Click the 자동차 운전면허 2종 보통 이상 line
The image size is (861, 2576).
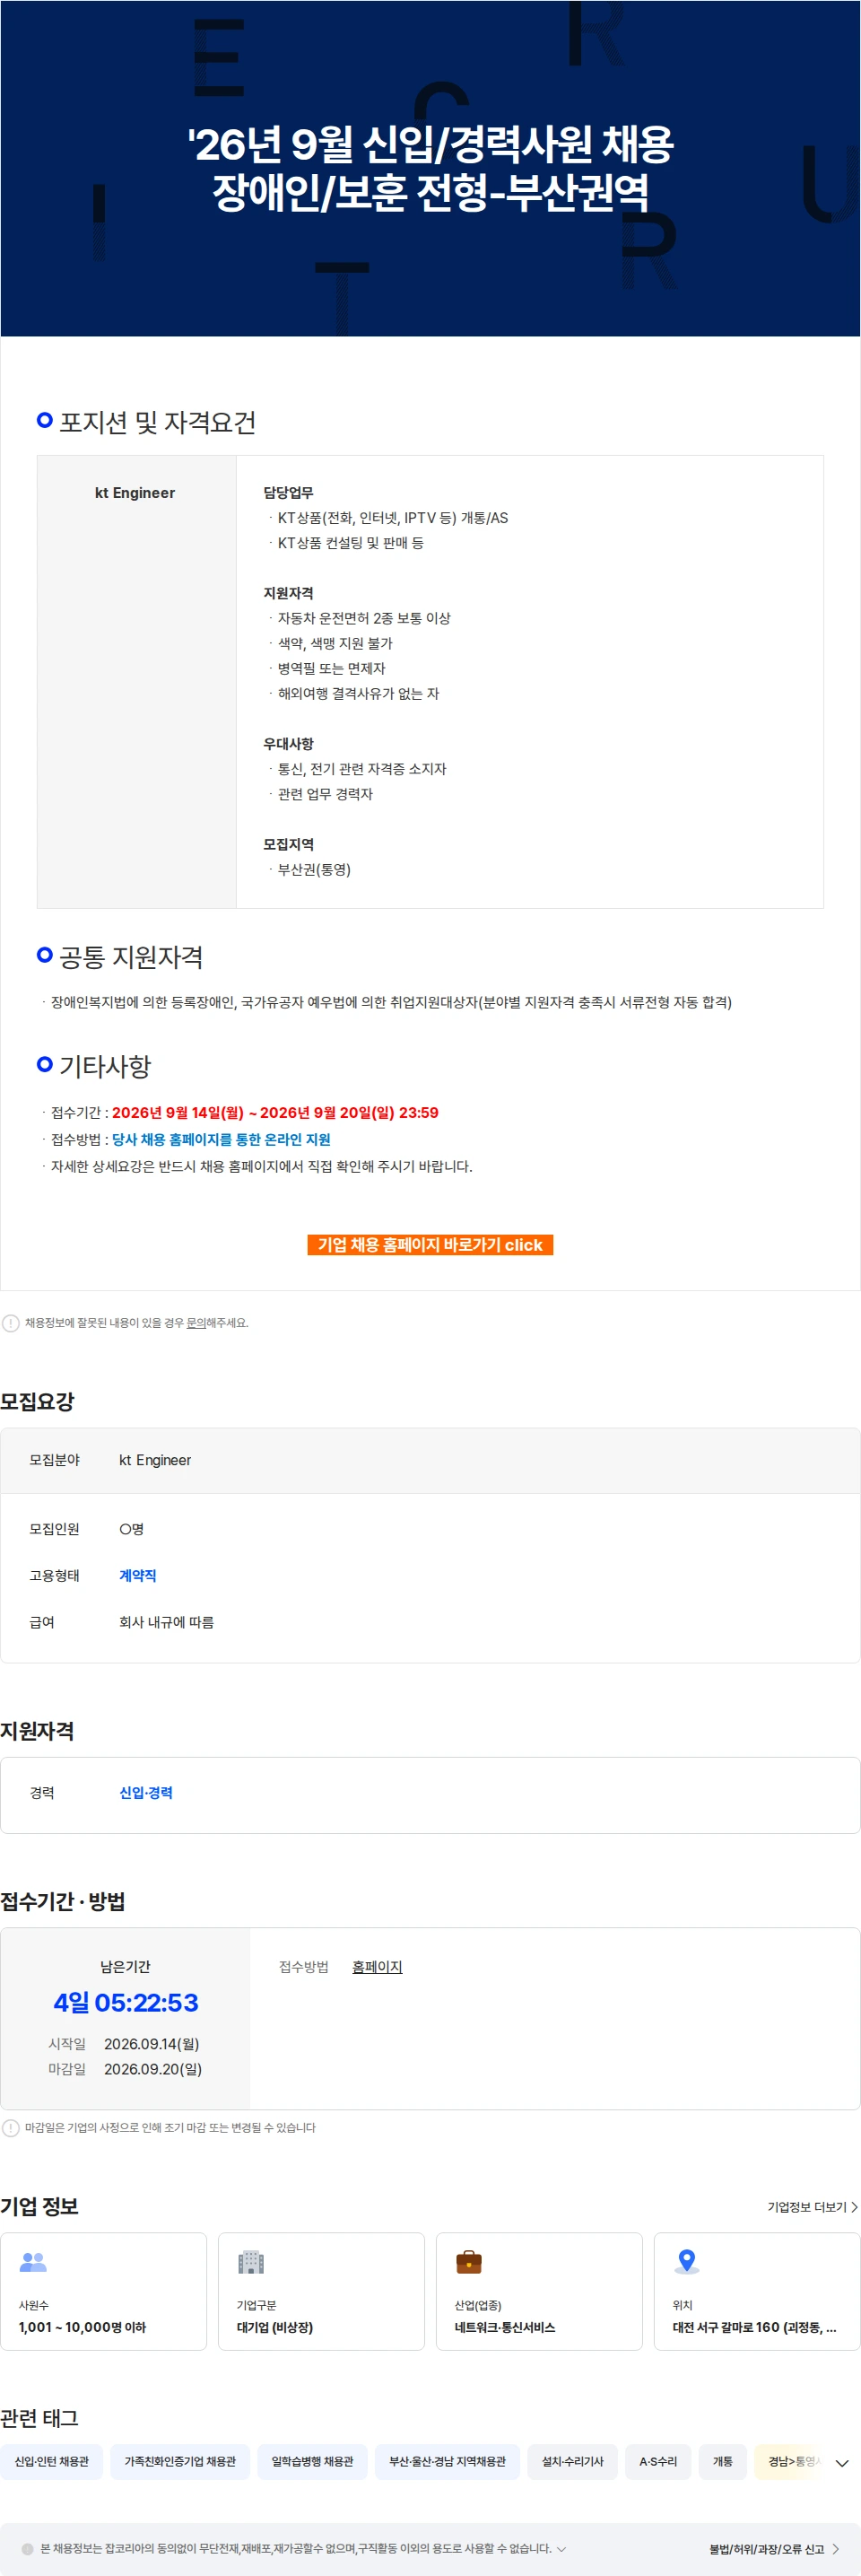[364, 618]
